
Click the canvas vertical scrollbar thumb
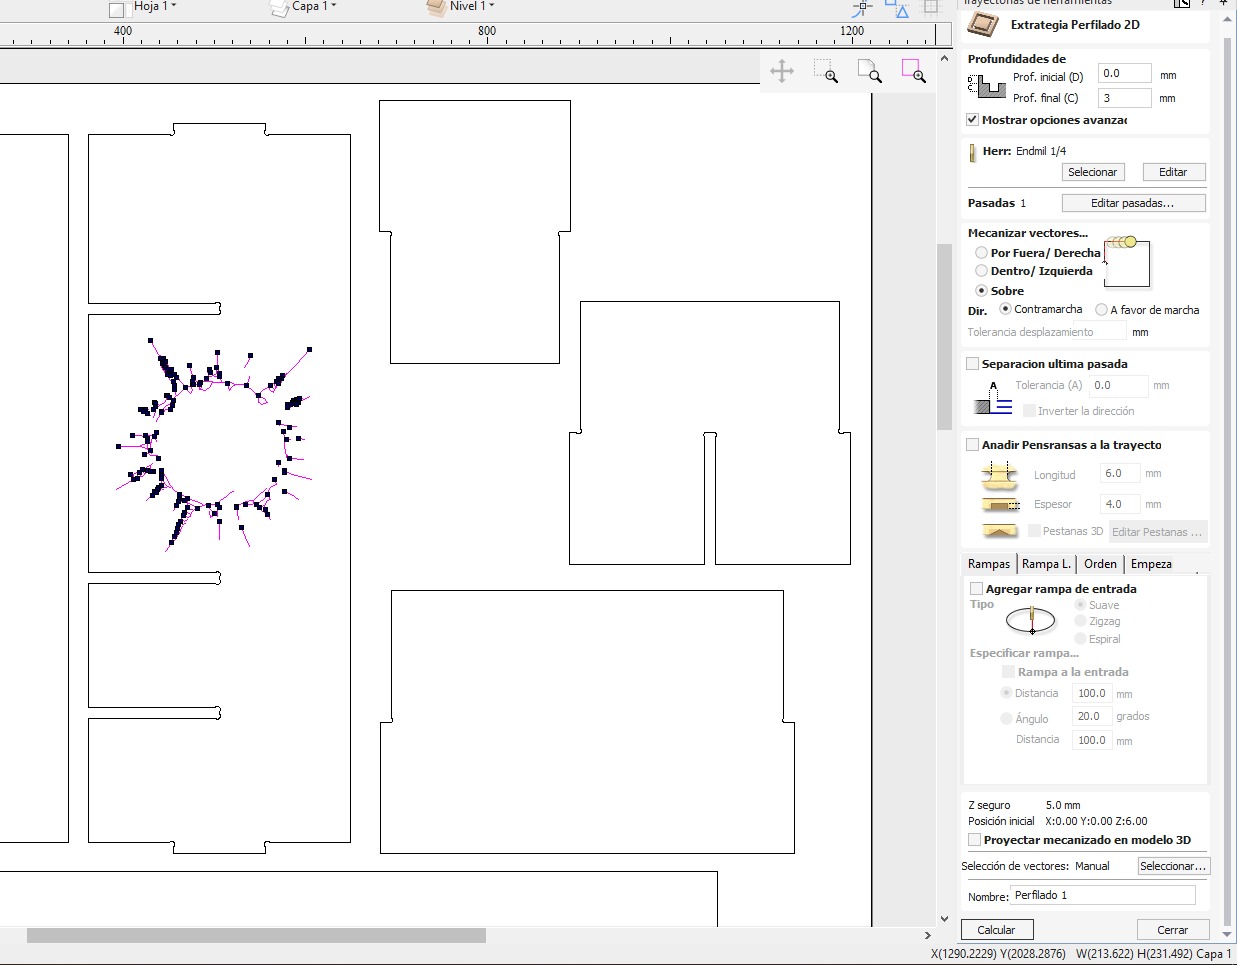(x=944, y=336)
